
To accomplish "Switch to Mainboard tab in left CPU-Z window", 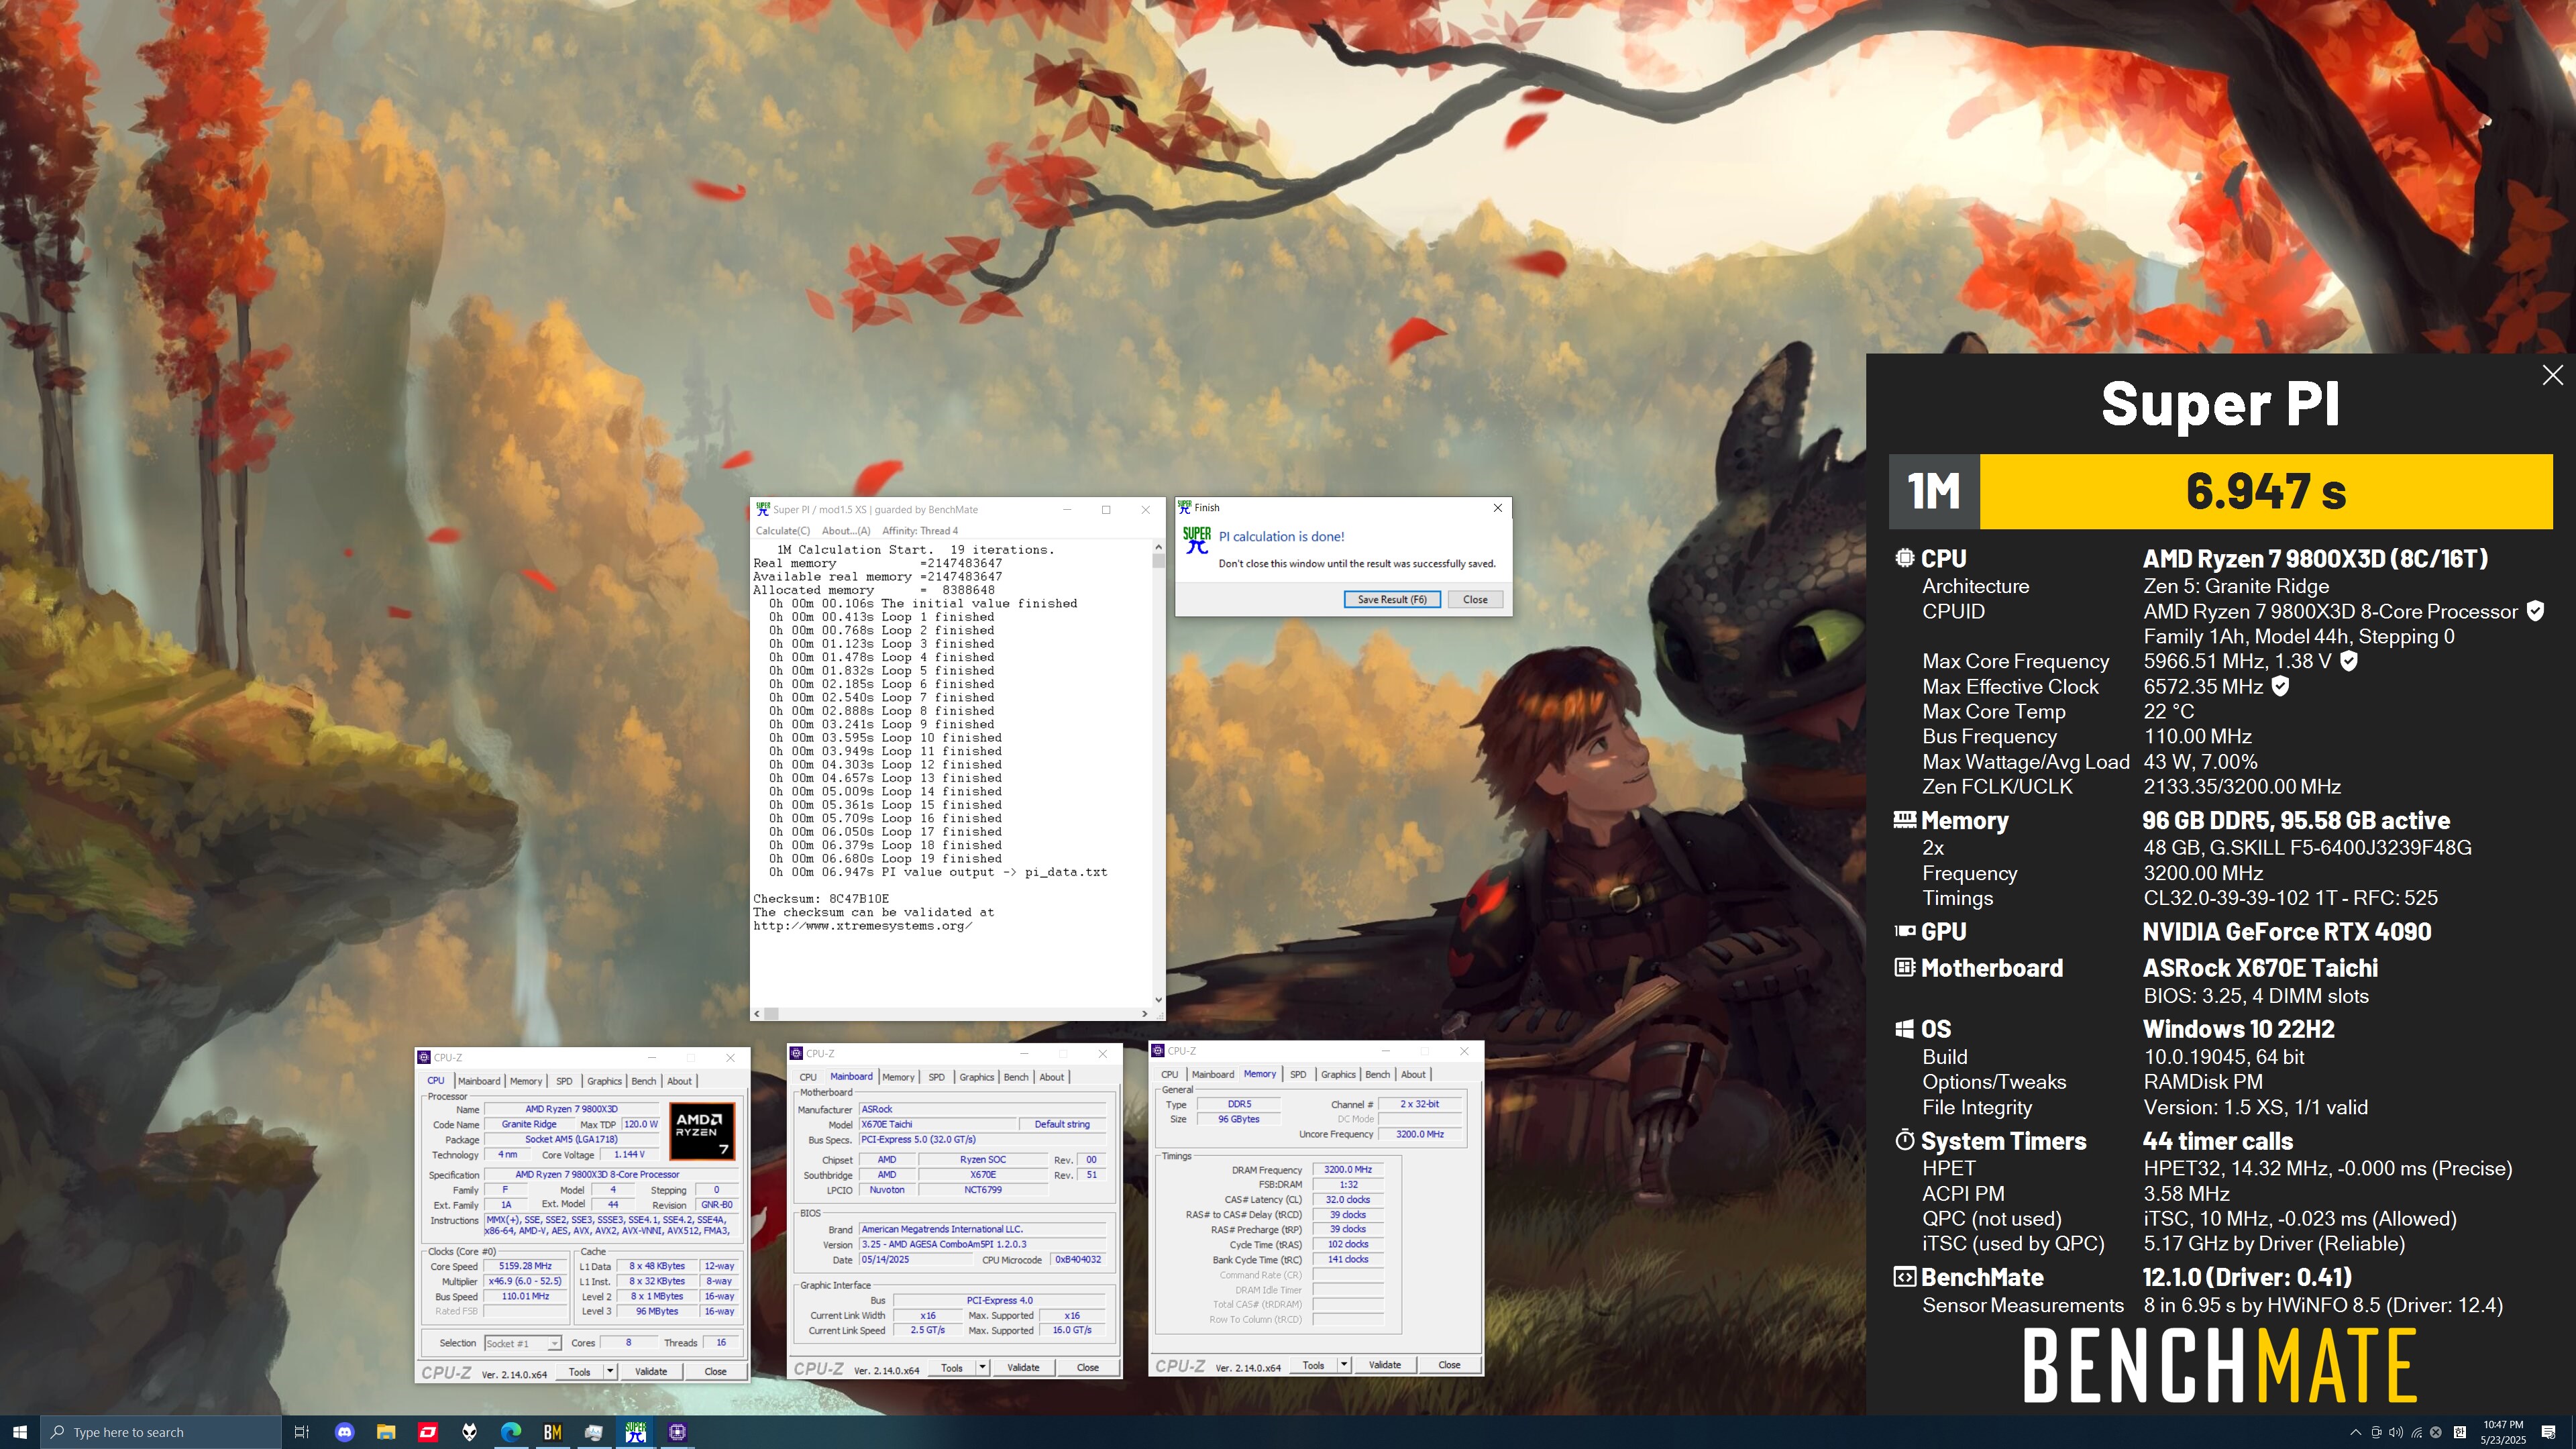I will point(479,1081).
